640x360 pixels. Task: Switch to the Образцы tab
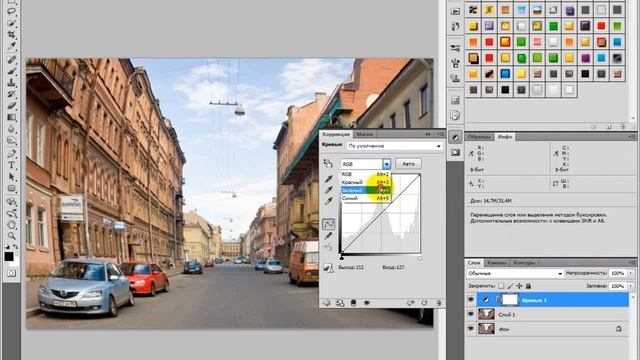coord(479,137)
